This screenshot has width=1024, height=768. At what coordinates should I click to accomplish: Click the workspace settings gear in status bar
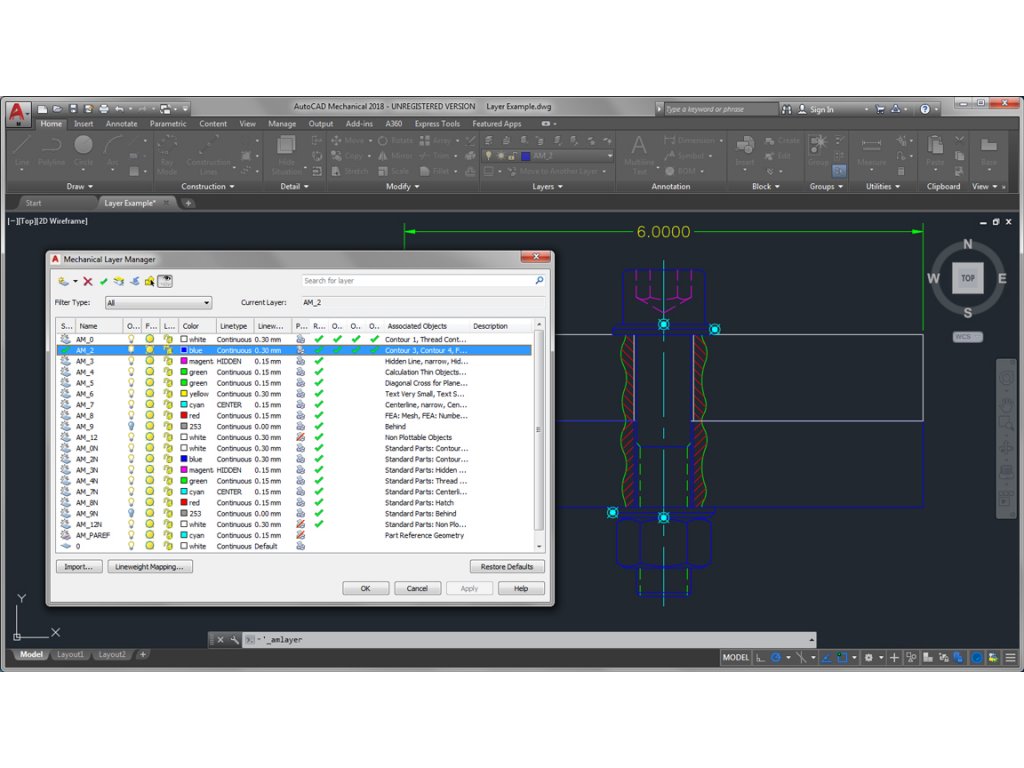[869, 658]
